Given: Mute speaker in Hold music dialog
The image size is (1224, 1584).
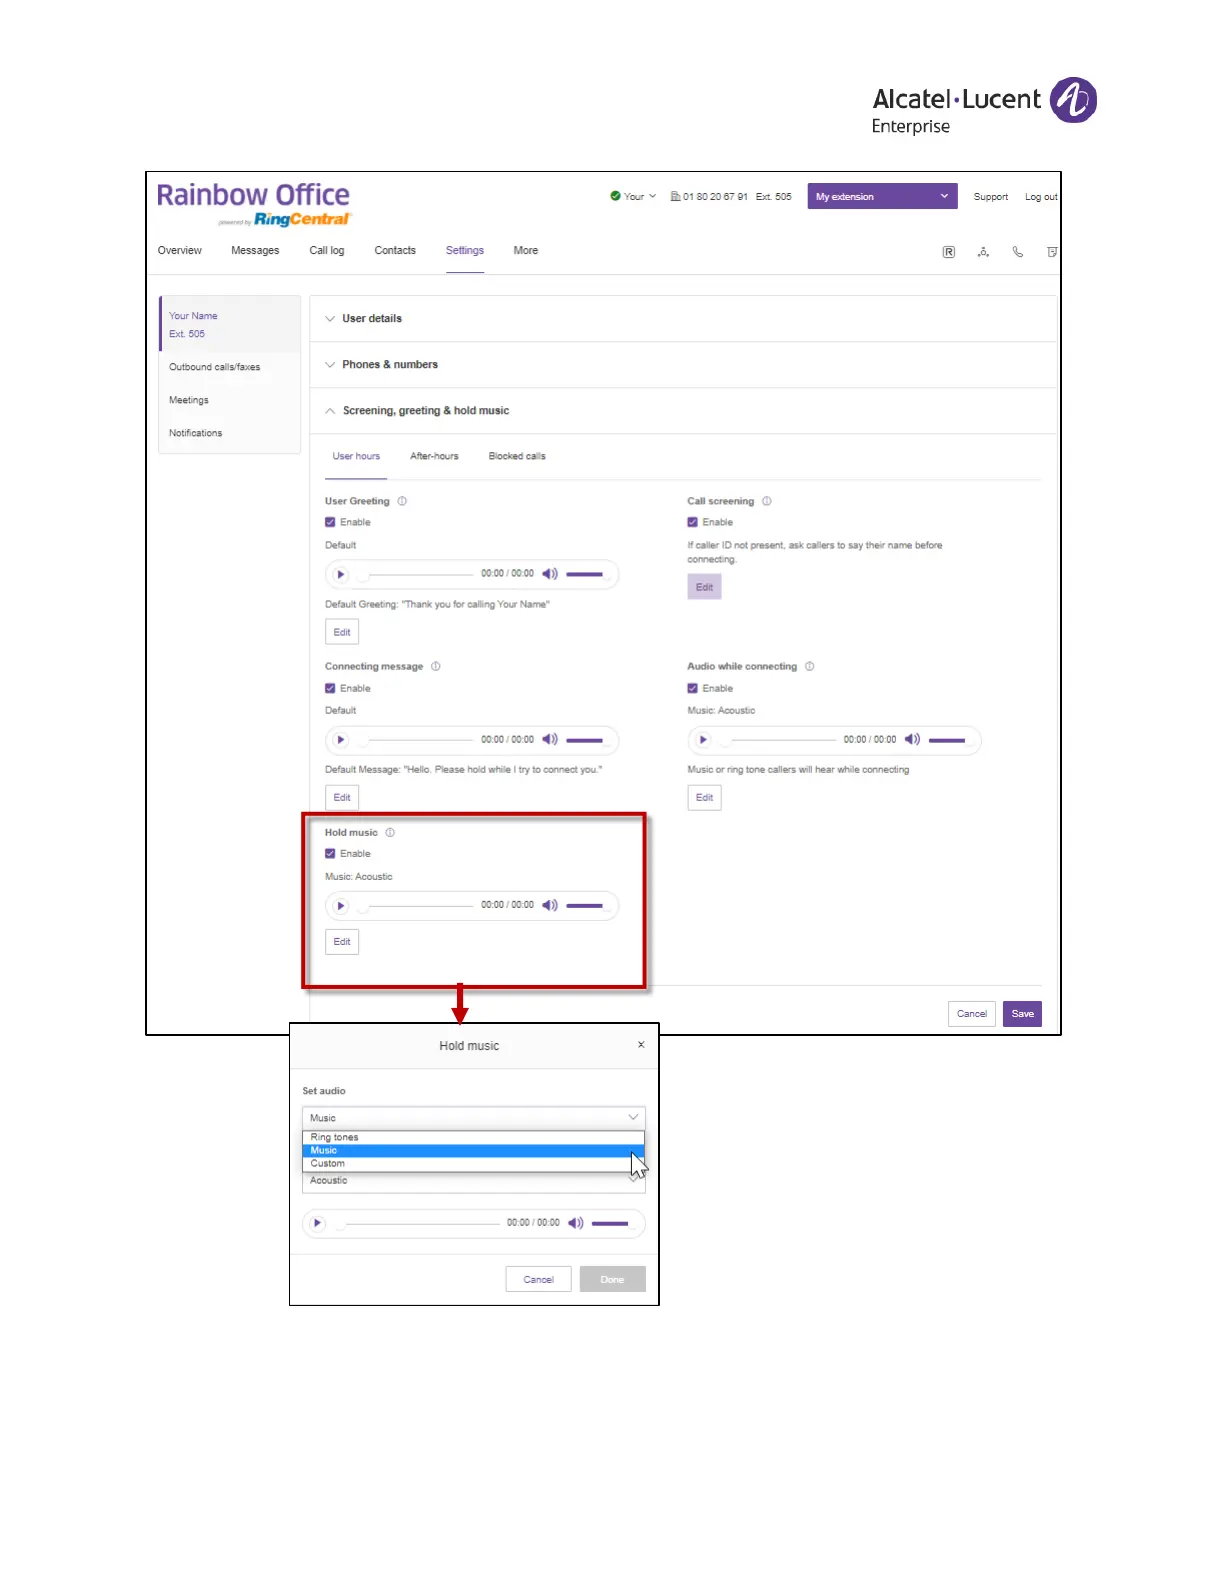Looking at the screenshot, I should (x=575, y=1223).
